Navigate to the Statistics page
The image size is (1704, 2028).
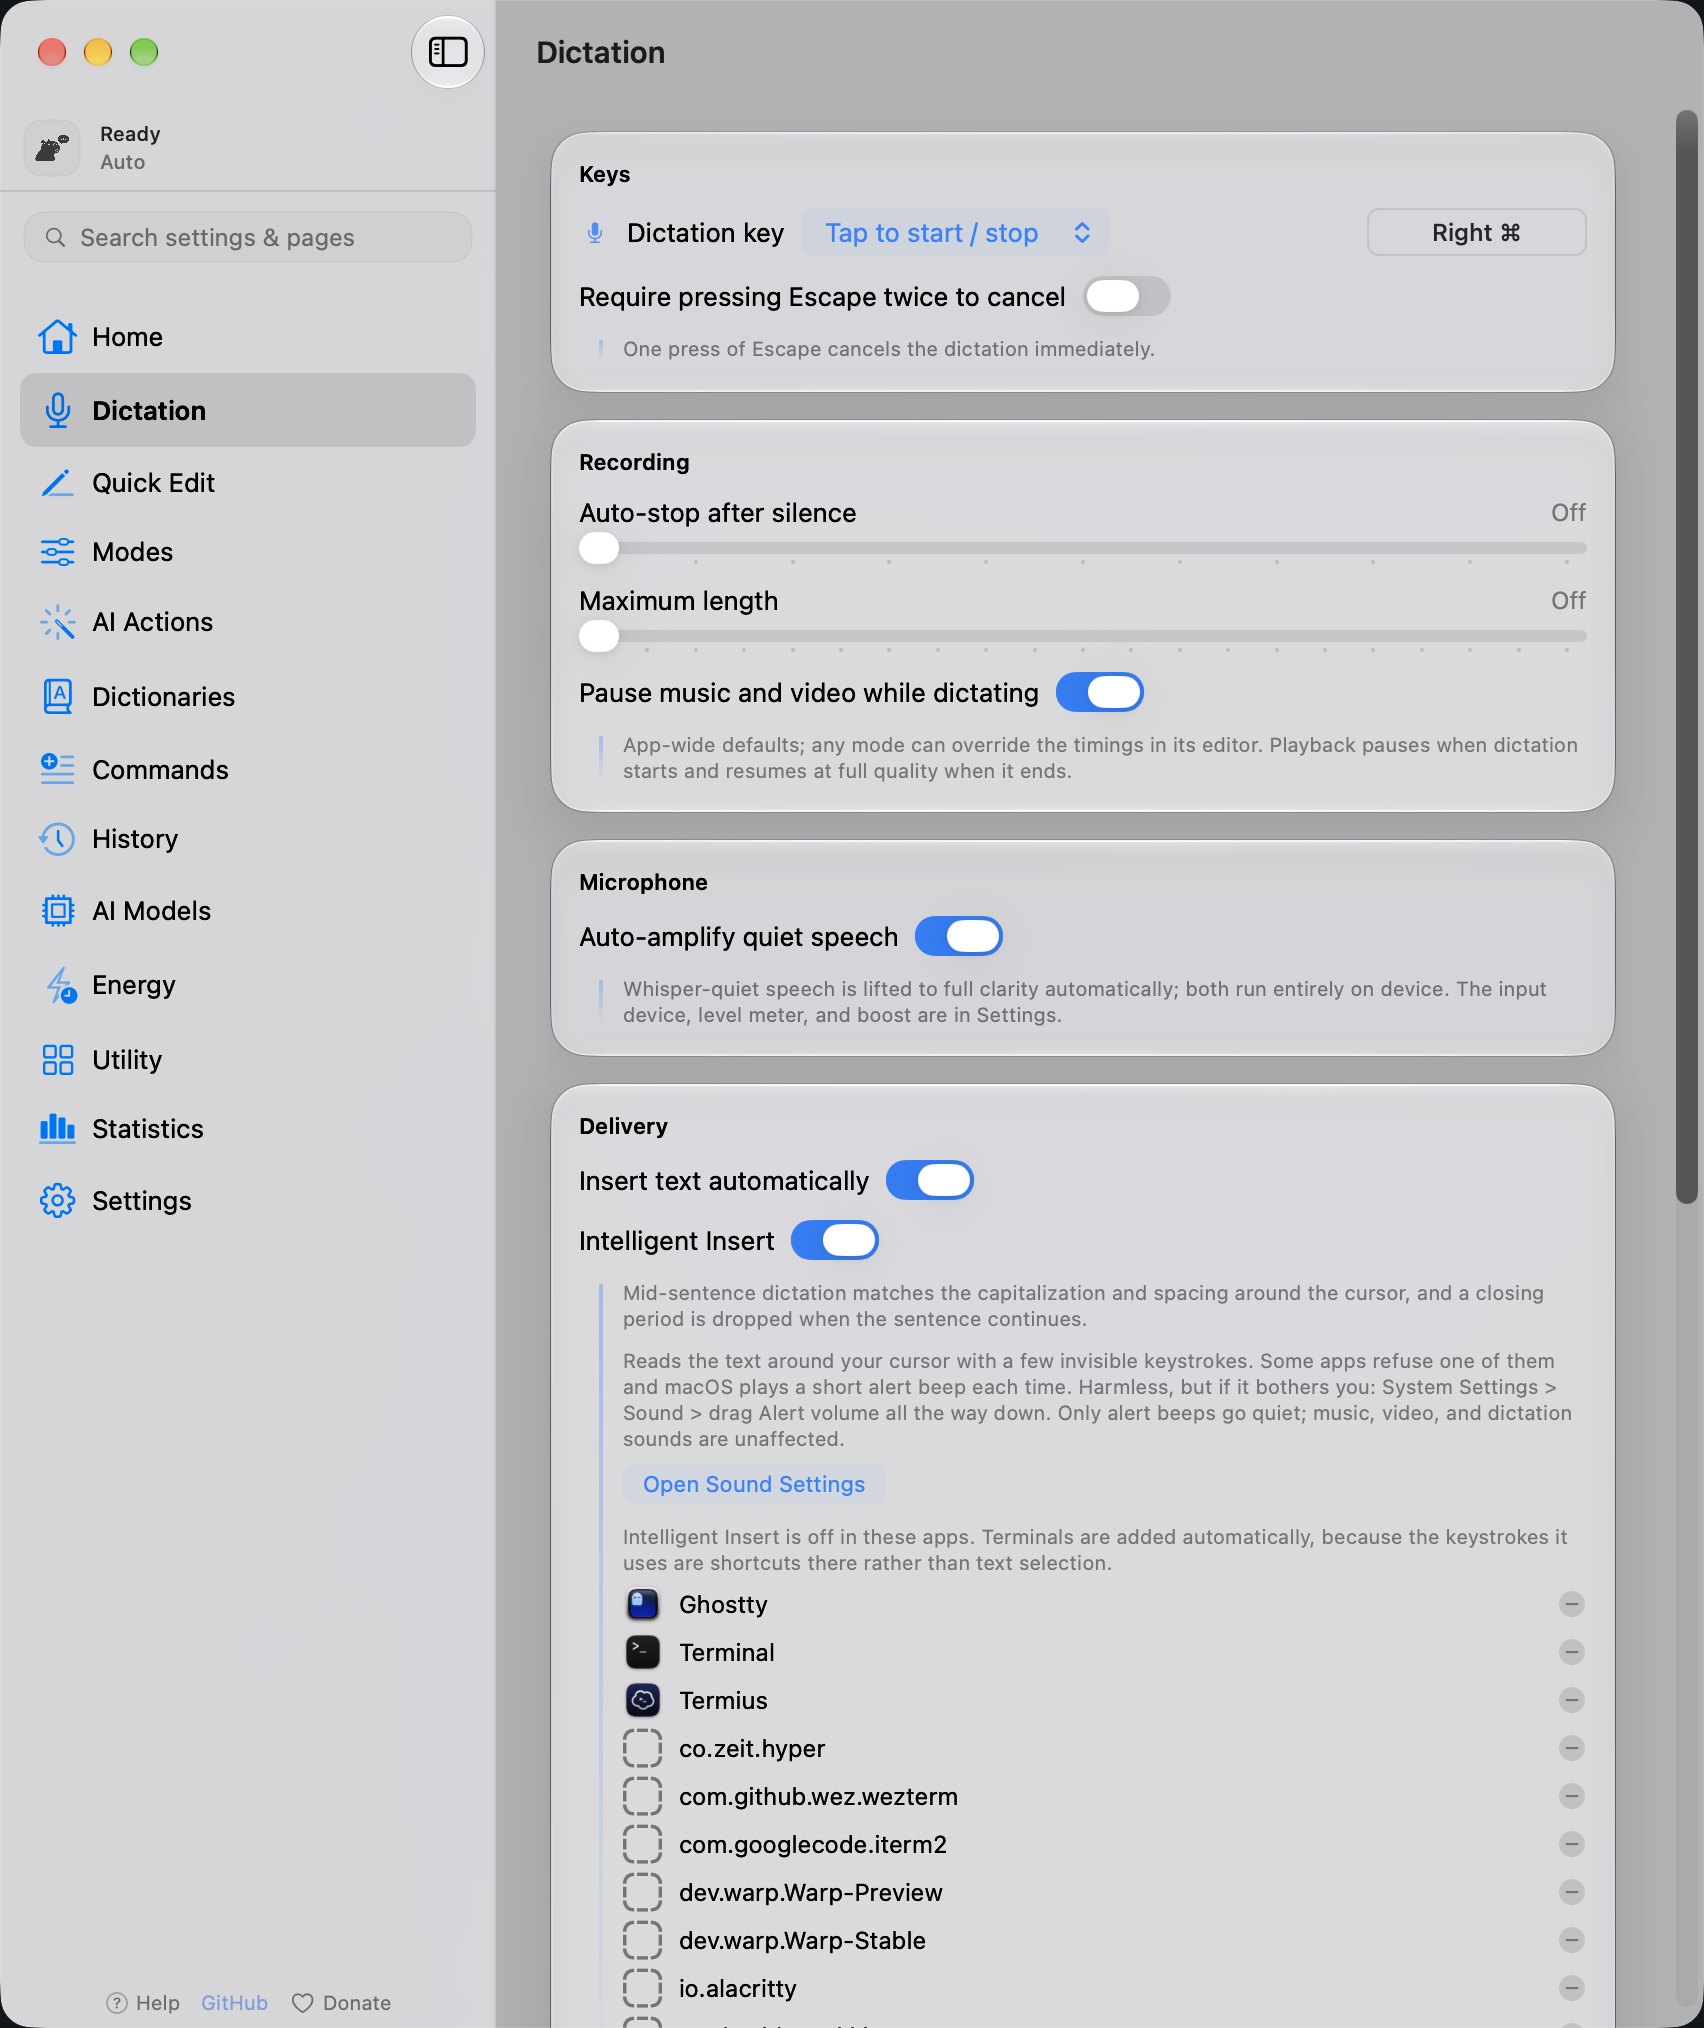248,1128
